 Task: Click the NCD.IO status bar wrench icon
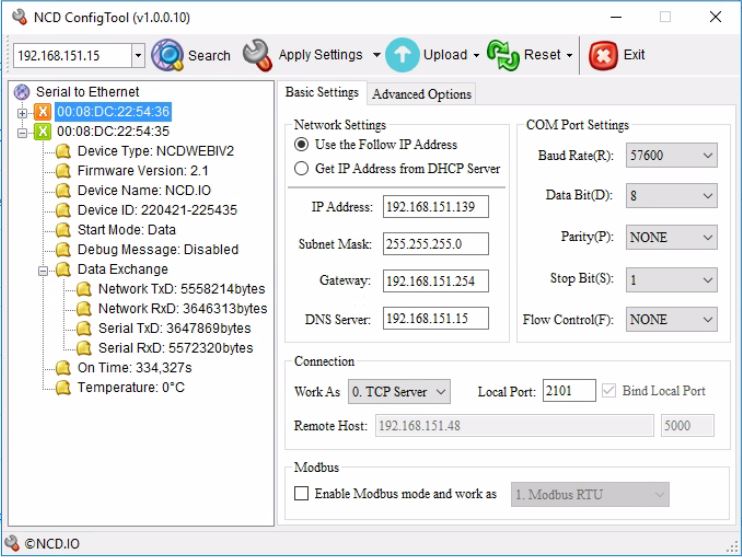(x=12, y=543)
